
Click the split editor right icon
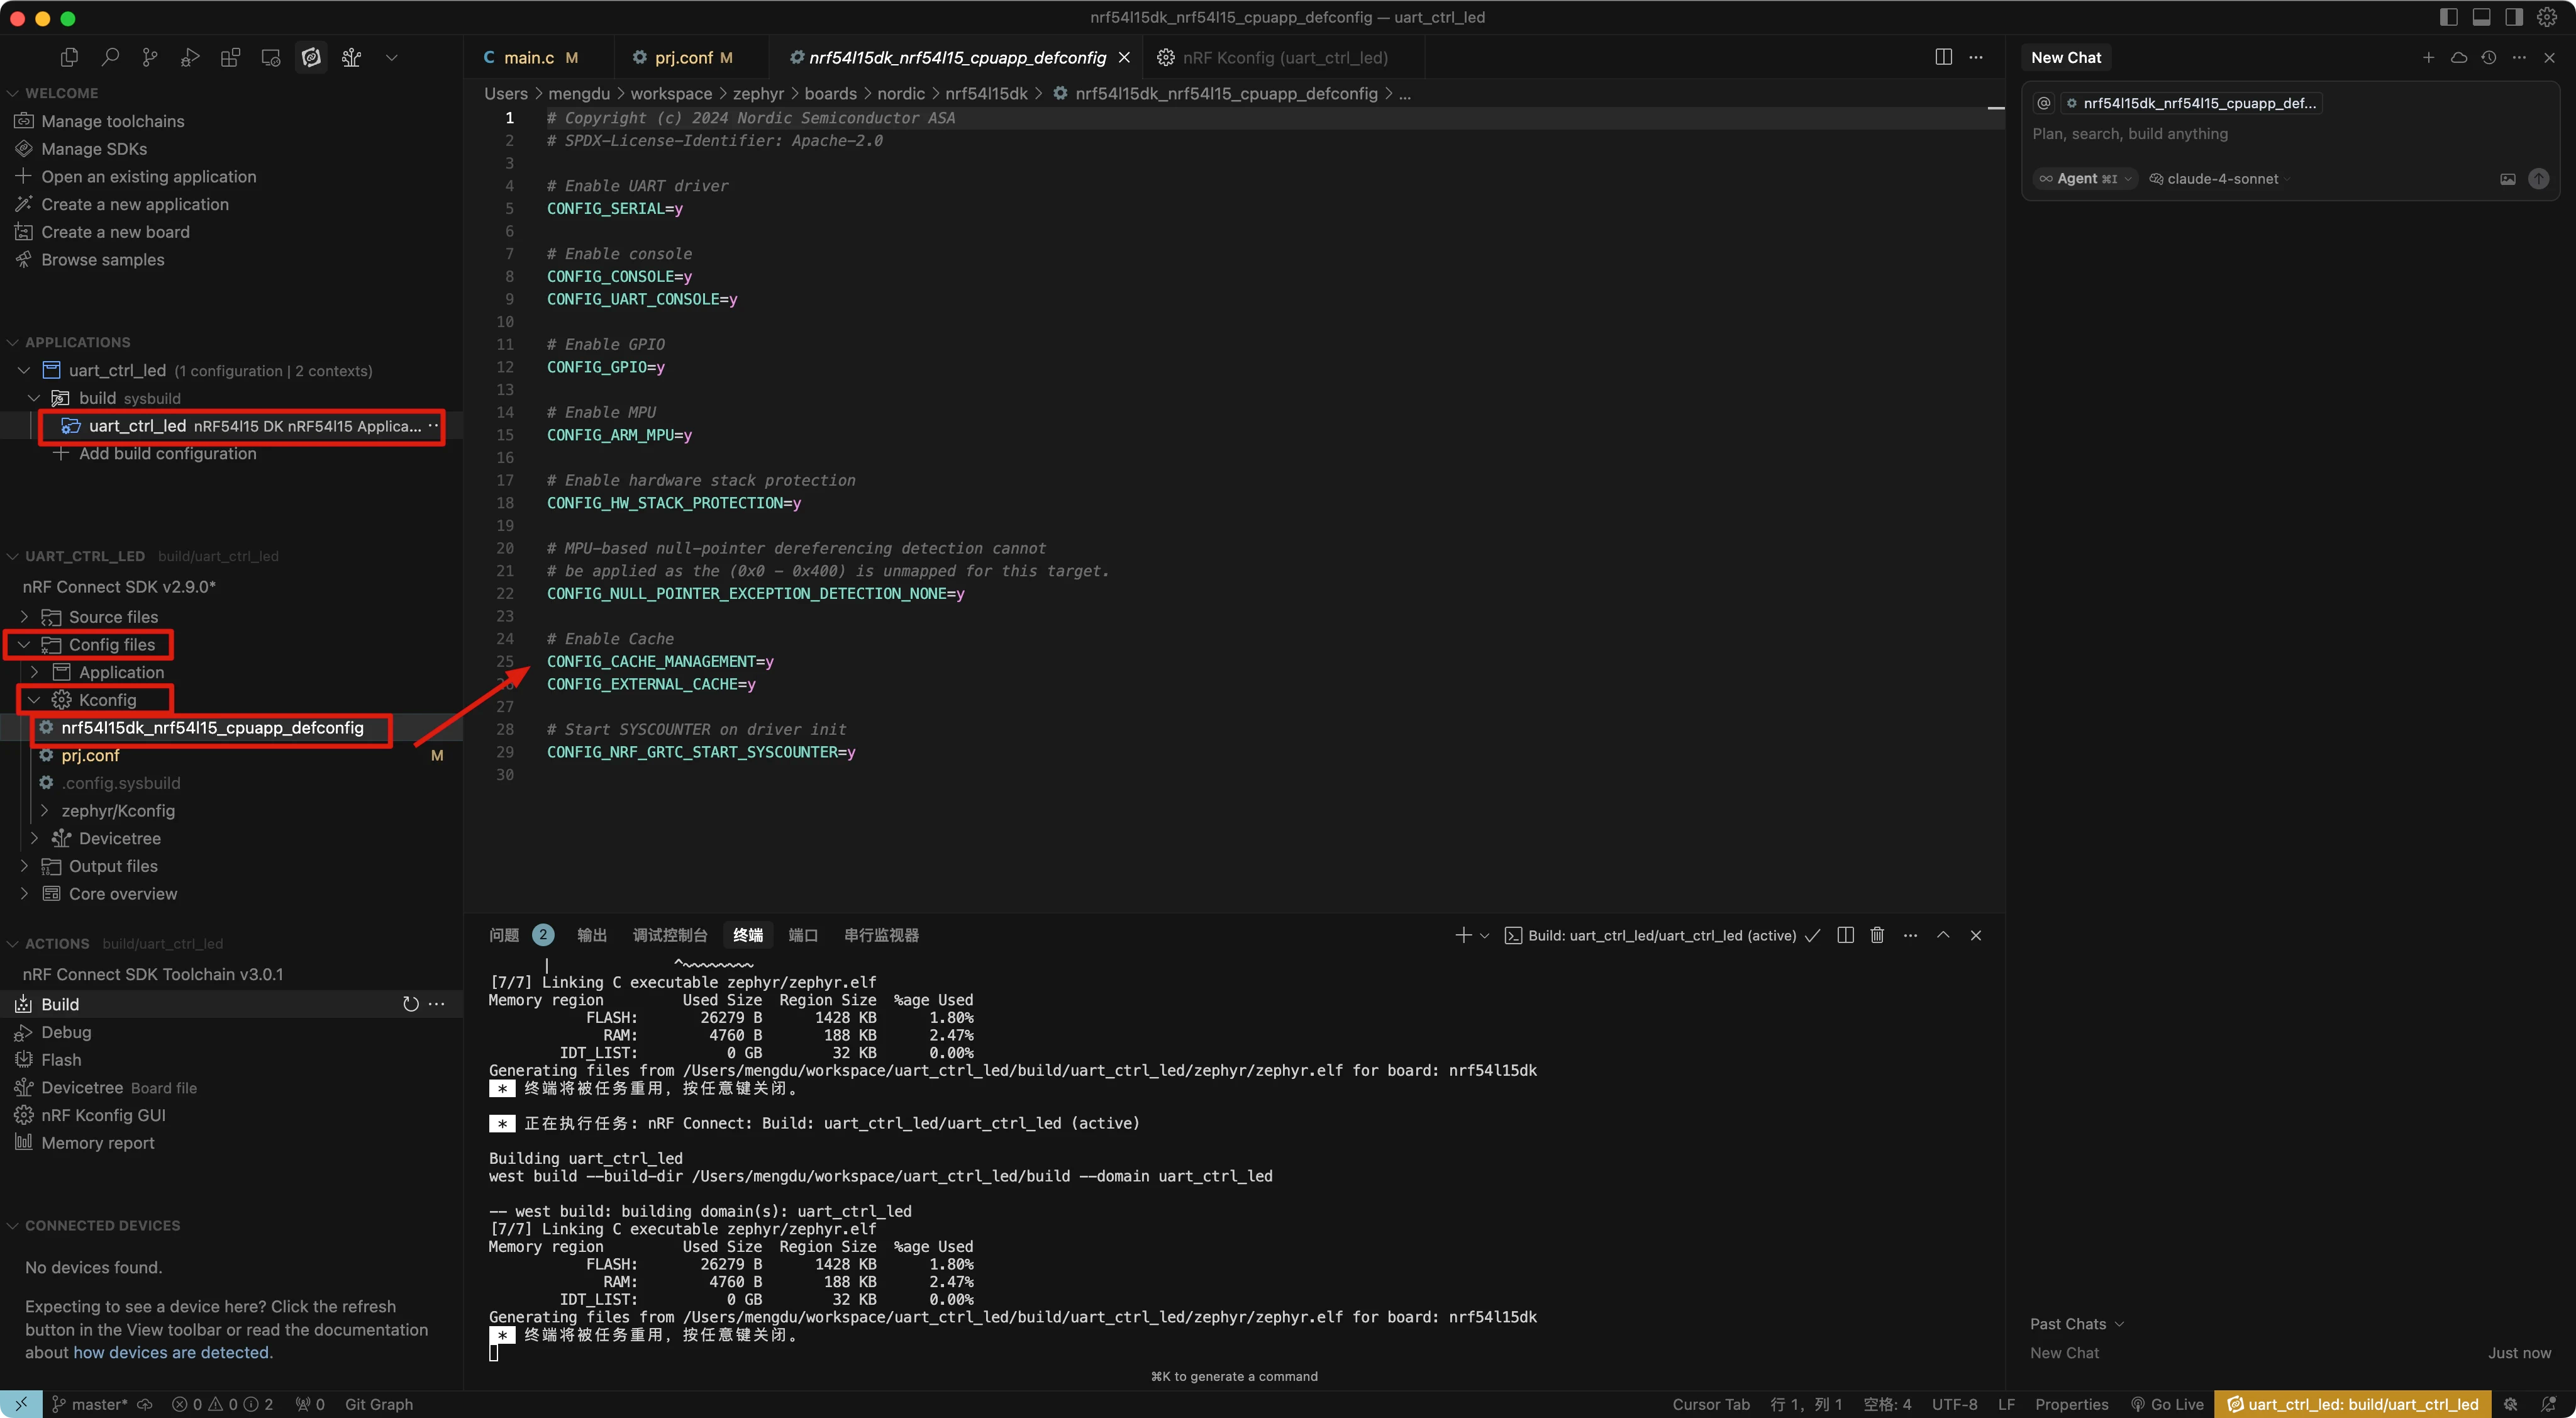click(x=1943, y=57)
